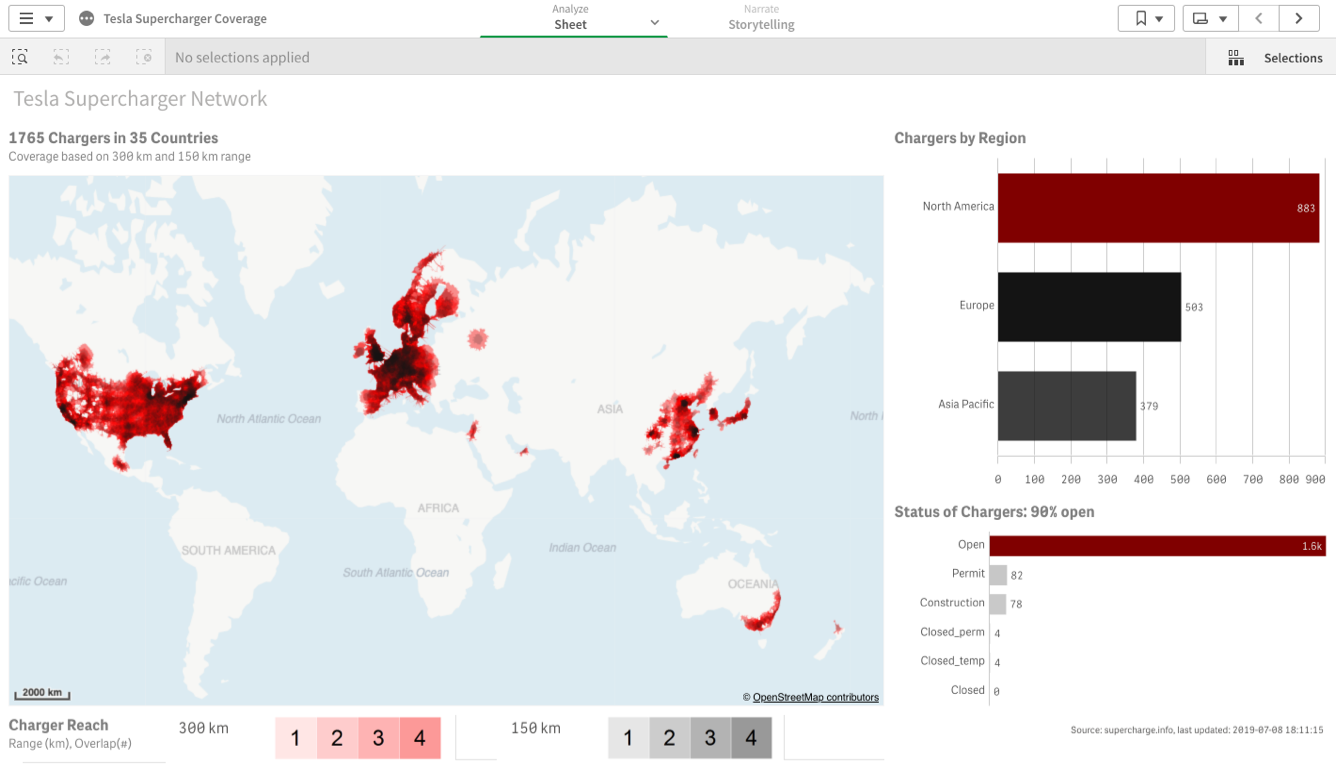This screenshot has height=767, width=1336.
Task: Click 300 km red swatch 2
Action: (337, 738)
